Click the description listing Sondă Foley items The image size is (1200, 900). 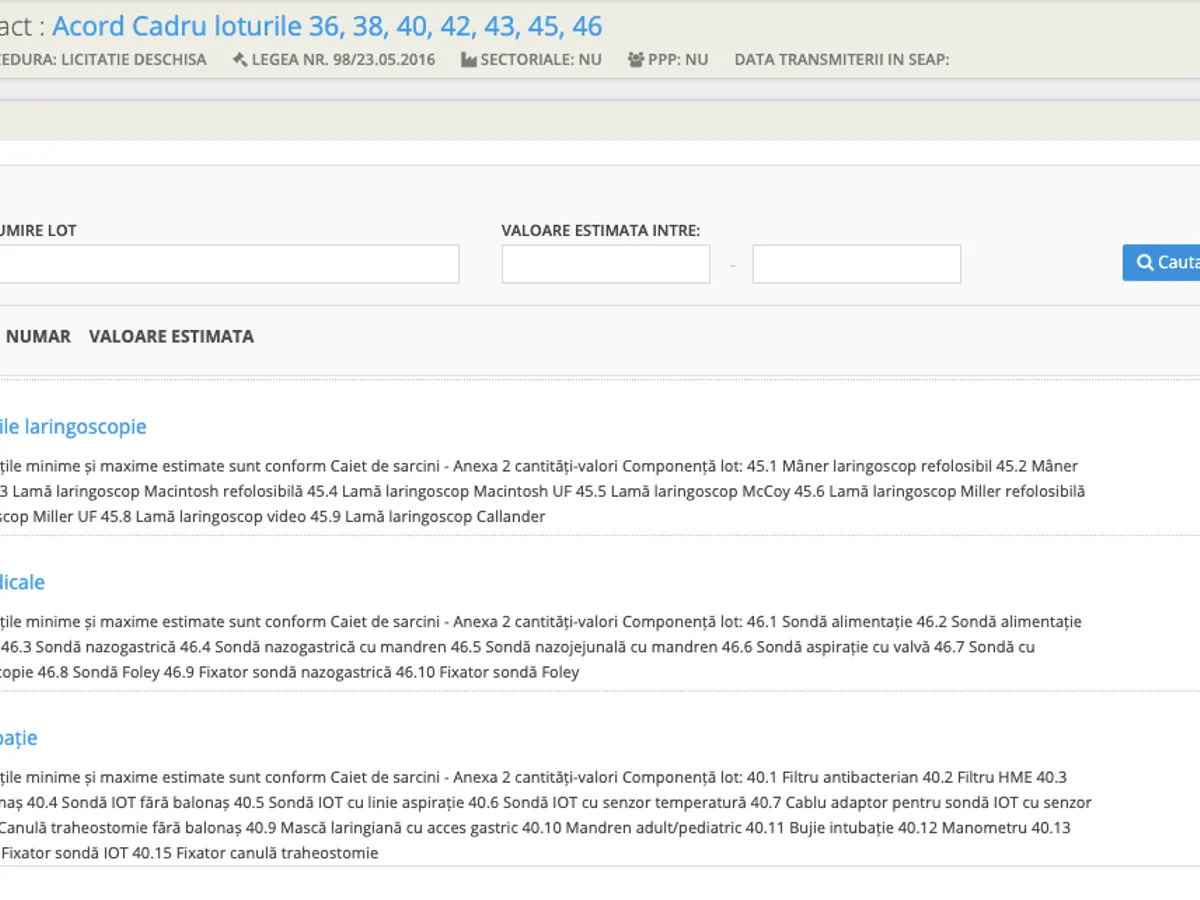click(x=540, y=647)
